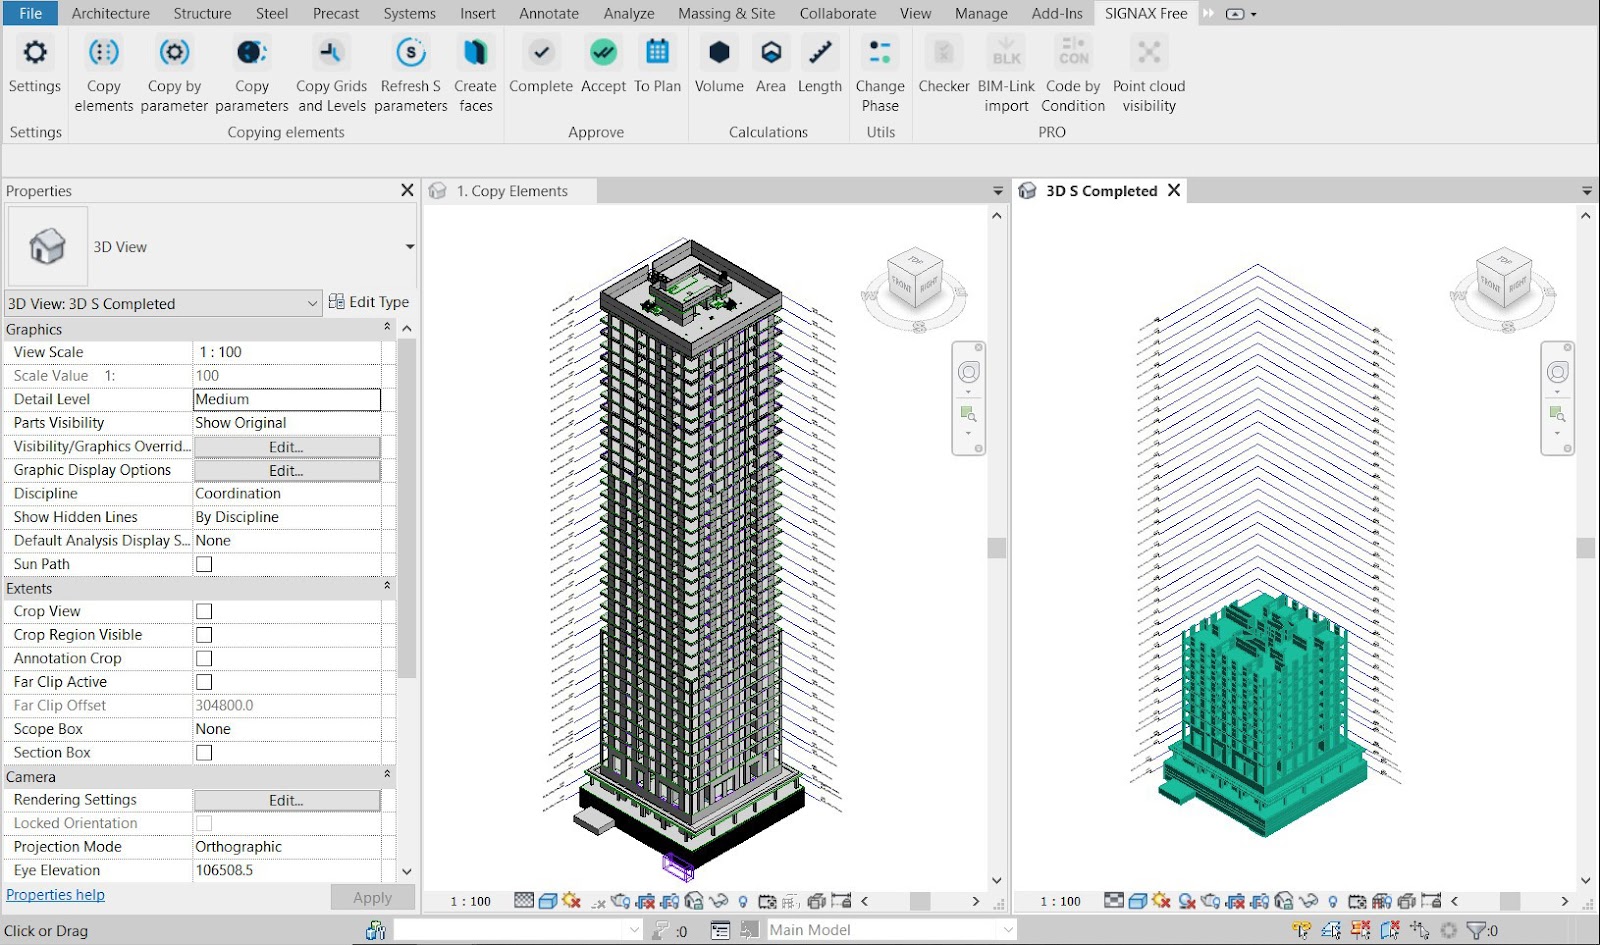Open the Properties help link
This screenshot has width=1600, height=945.
pyautogui.click(x=55, y=895)
